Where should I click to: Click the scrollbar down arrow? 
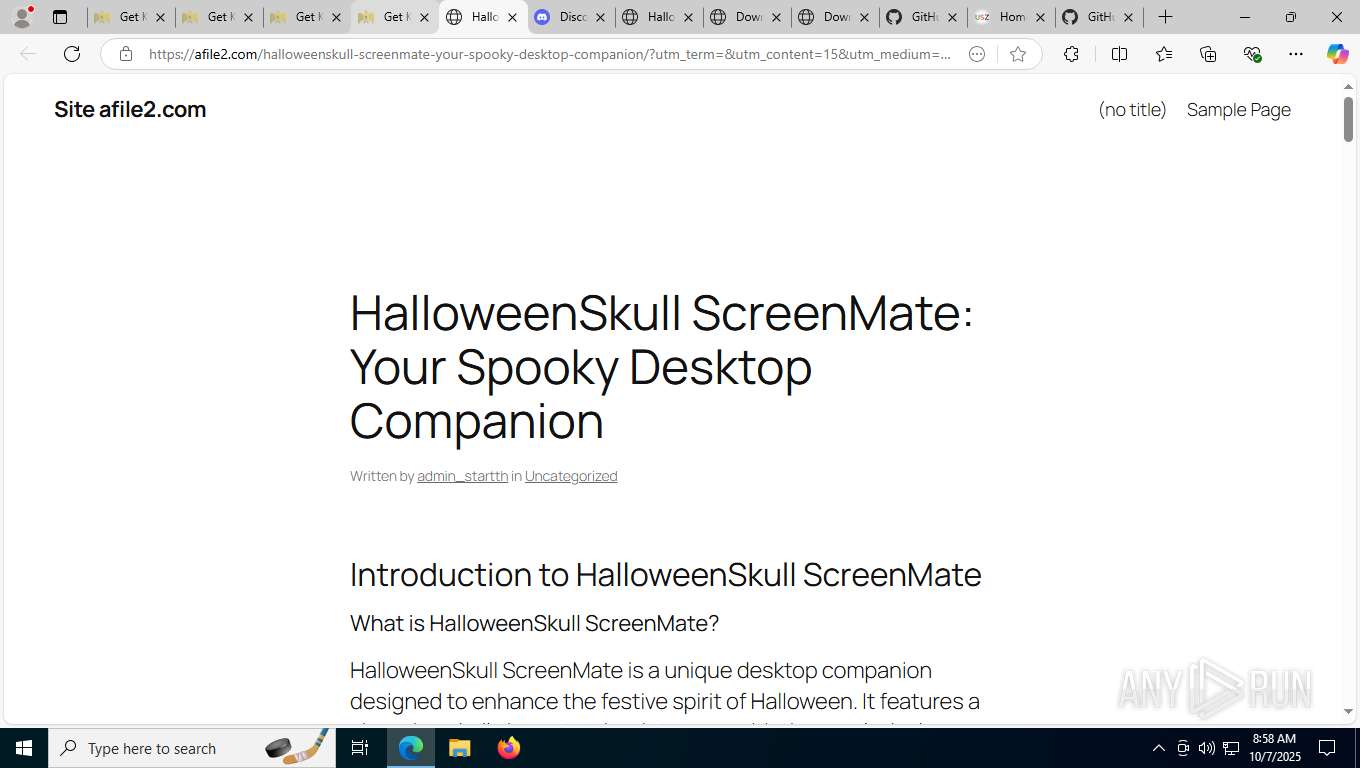coord(1348,712)
